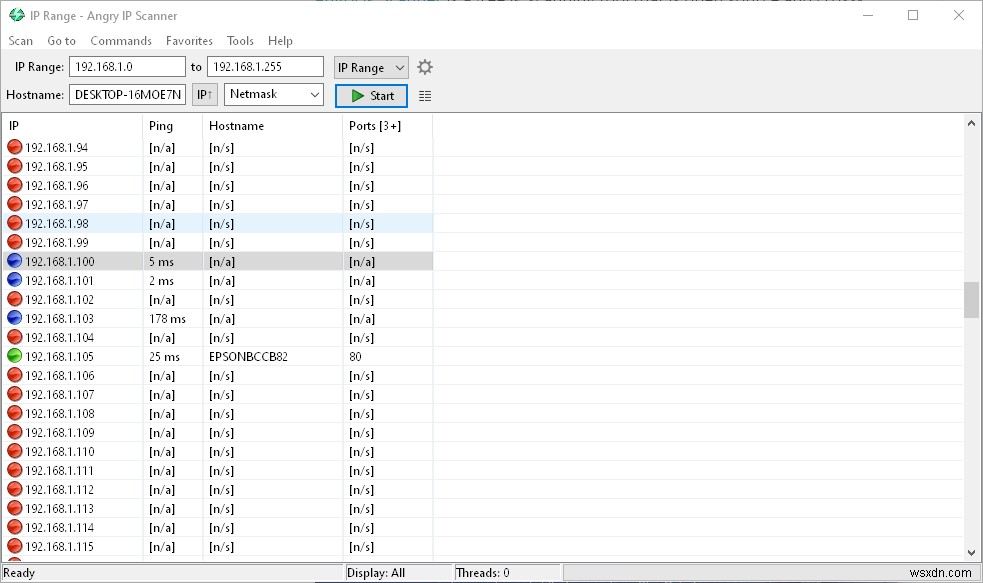Viewport: 983px width, 583px height.
Task: Click the blue status icon beside 192.168.1.101
Action: point(14,280)
